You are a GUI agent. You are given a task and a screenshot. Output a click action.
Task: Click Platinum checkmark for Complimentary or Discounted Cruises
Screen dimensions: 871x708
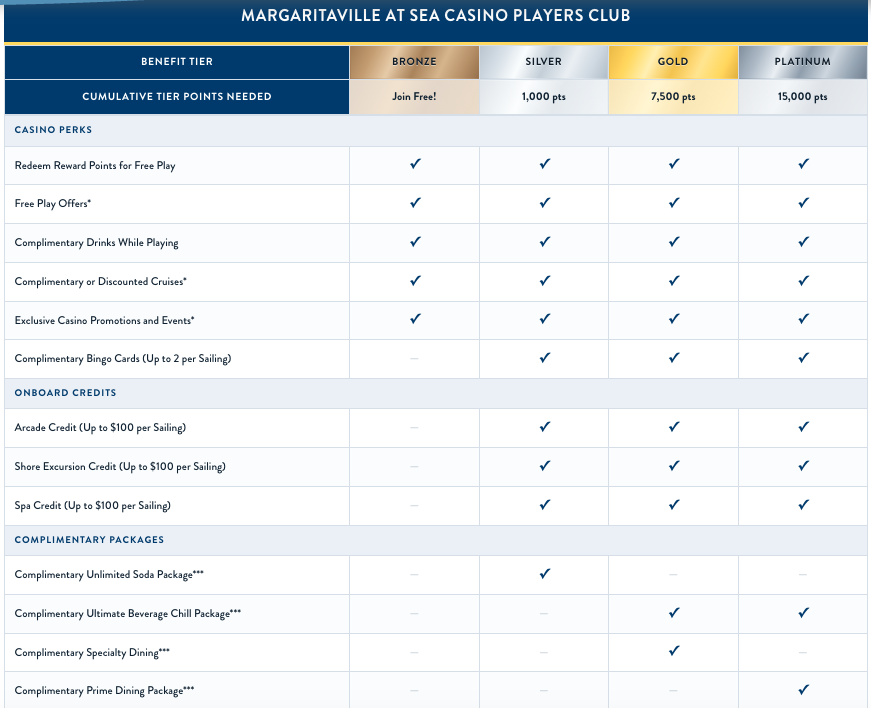tap(803, 280)
